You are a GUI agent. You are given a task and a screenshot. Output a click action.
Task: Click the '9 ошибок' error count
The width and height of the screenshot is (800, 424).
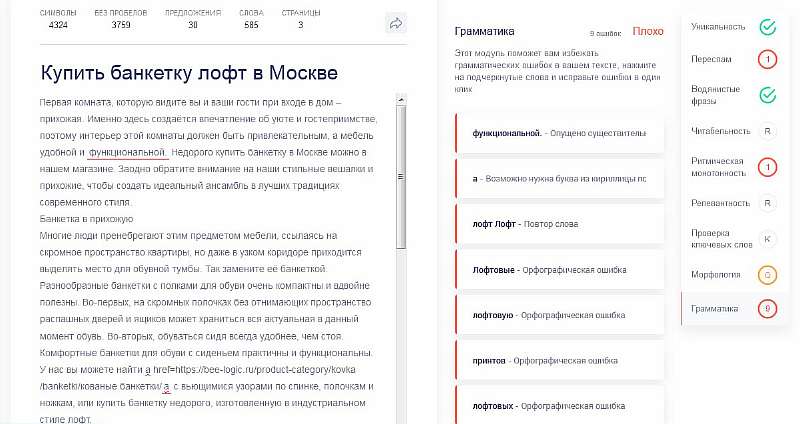click(606, 33)
